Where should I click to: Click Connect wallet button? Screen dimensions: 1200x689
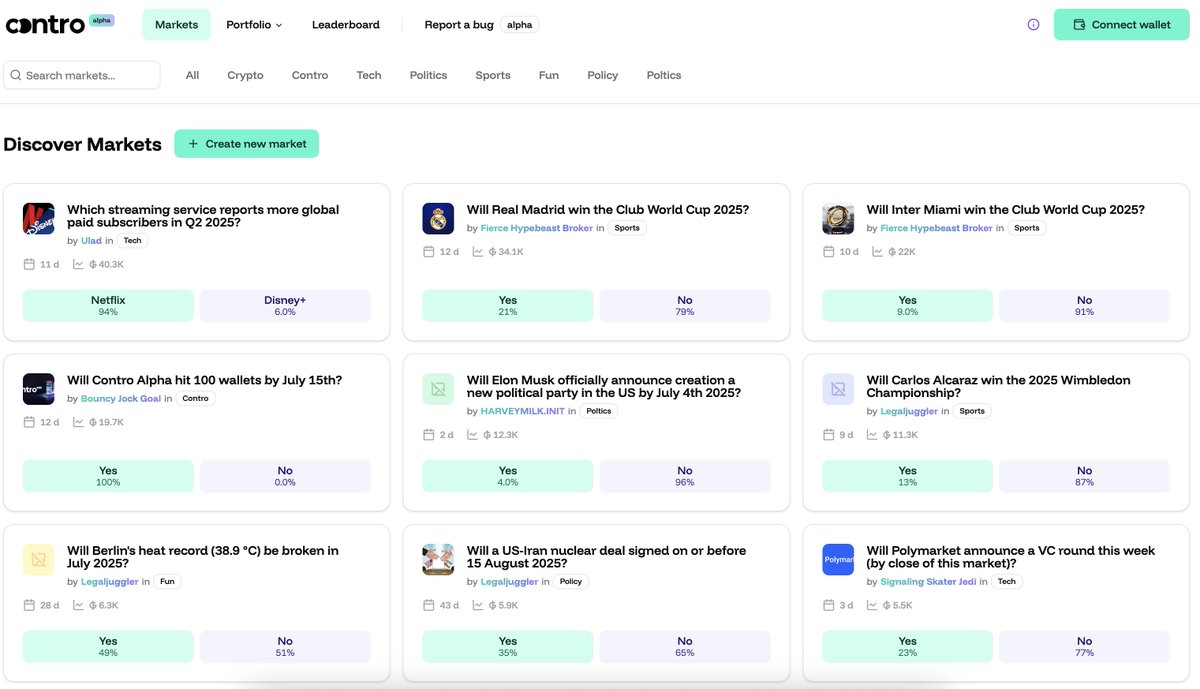click(1121, 25)
